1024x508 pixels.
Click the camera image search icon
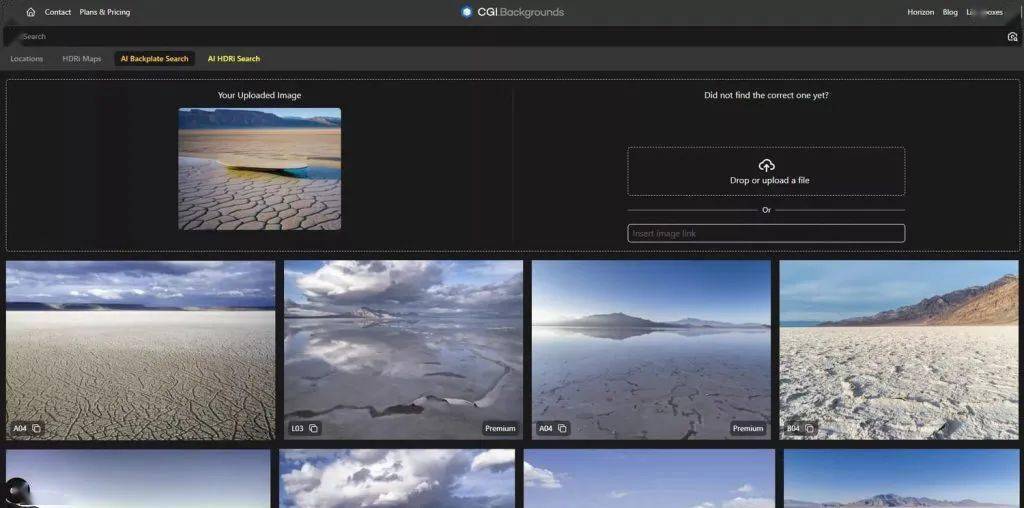tap(1012, 37)
